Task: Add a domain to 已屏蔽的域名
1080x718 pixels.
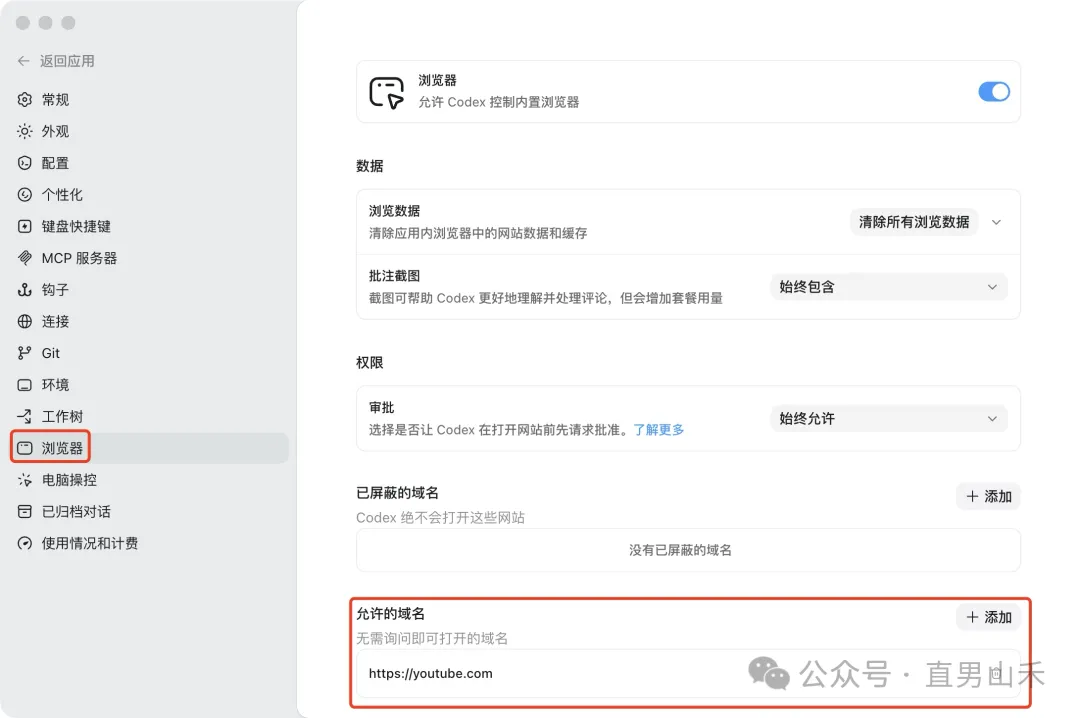Action: click(x=988, y=496)
